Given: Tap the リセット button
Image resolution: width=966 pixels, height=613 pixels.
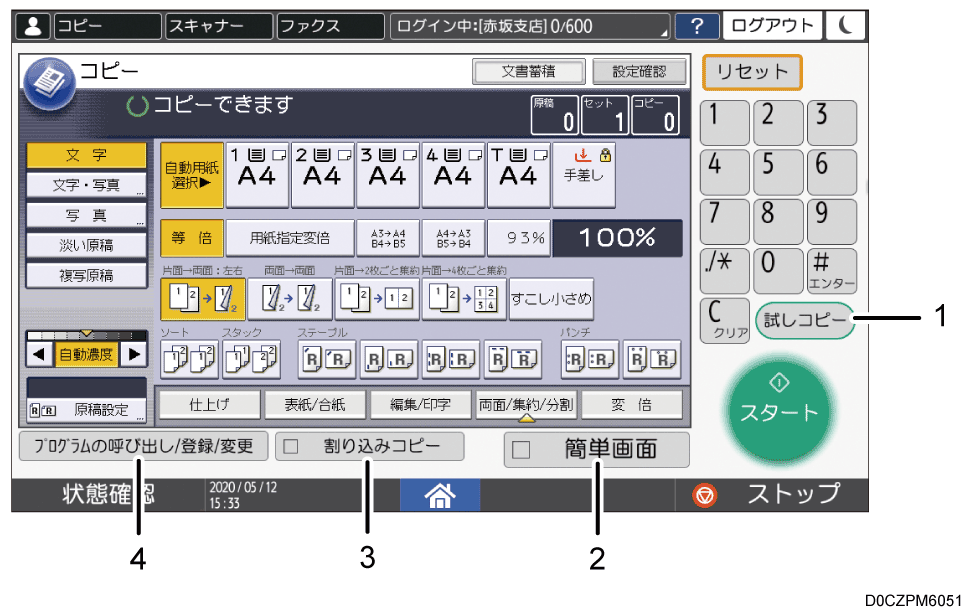Looking at the screenshot, I should [752, 72].
